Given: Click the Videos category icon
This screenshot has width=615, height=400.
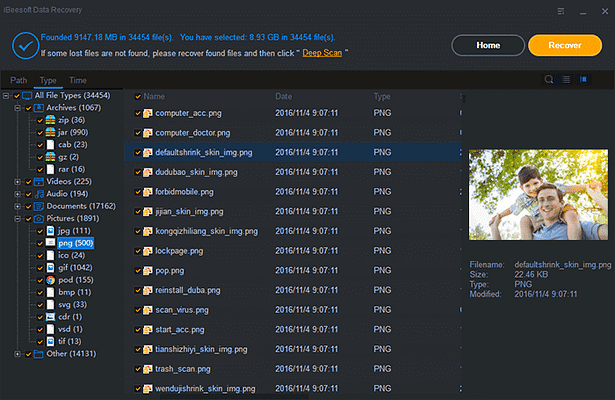Looking at the screenshot, I should click(x=37, y=182).
